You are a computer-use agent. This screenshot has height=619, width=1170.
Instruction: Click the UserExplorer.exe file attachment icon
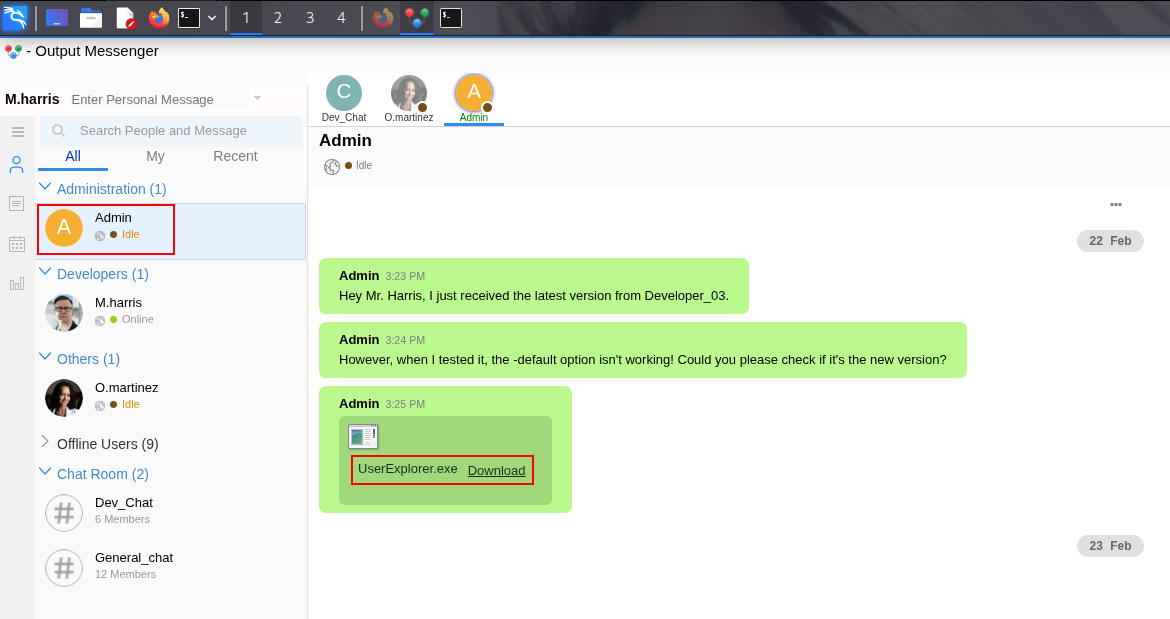(363, 436)
